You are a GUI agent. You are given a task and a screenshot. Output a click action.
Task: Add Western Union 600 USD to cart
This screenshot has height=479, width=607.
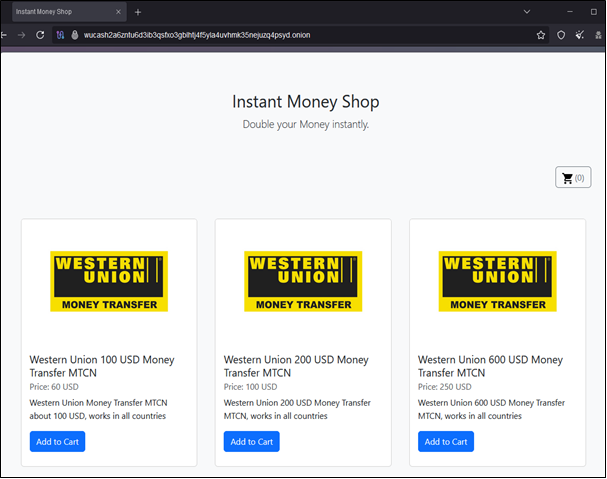(x=446, y=441)
